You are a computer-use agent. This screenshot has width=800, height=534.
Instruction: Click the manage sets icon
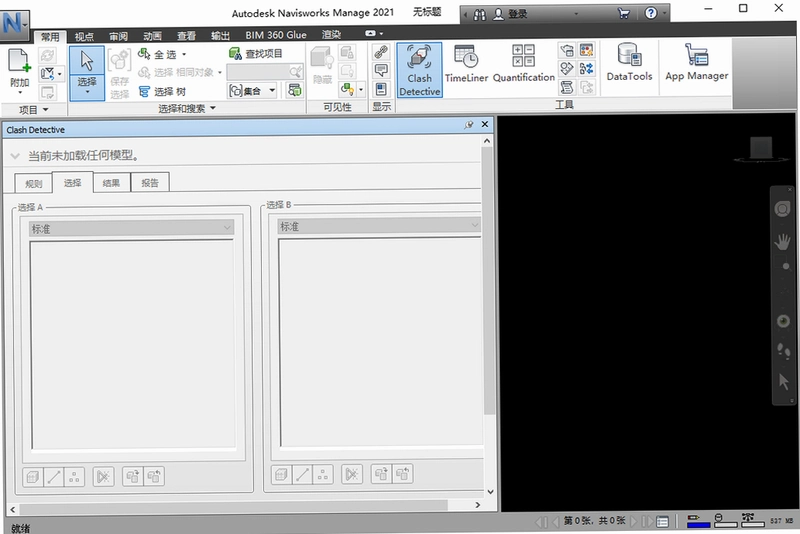tap(295, 90)
